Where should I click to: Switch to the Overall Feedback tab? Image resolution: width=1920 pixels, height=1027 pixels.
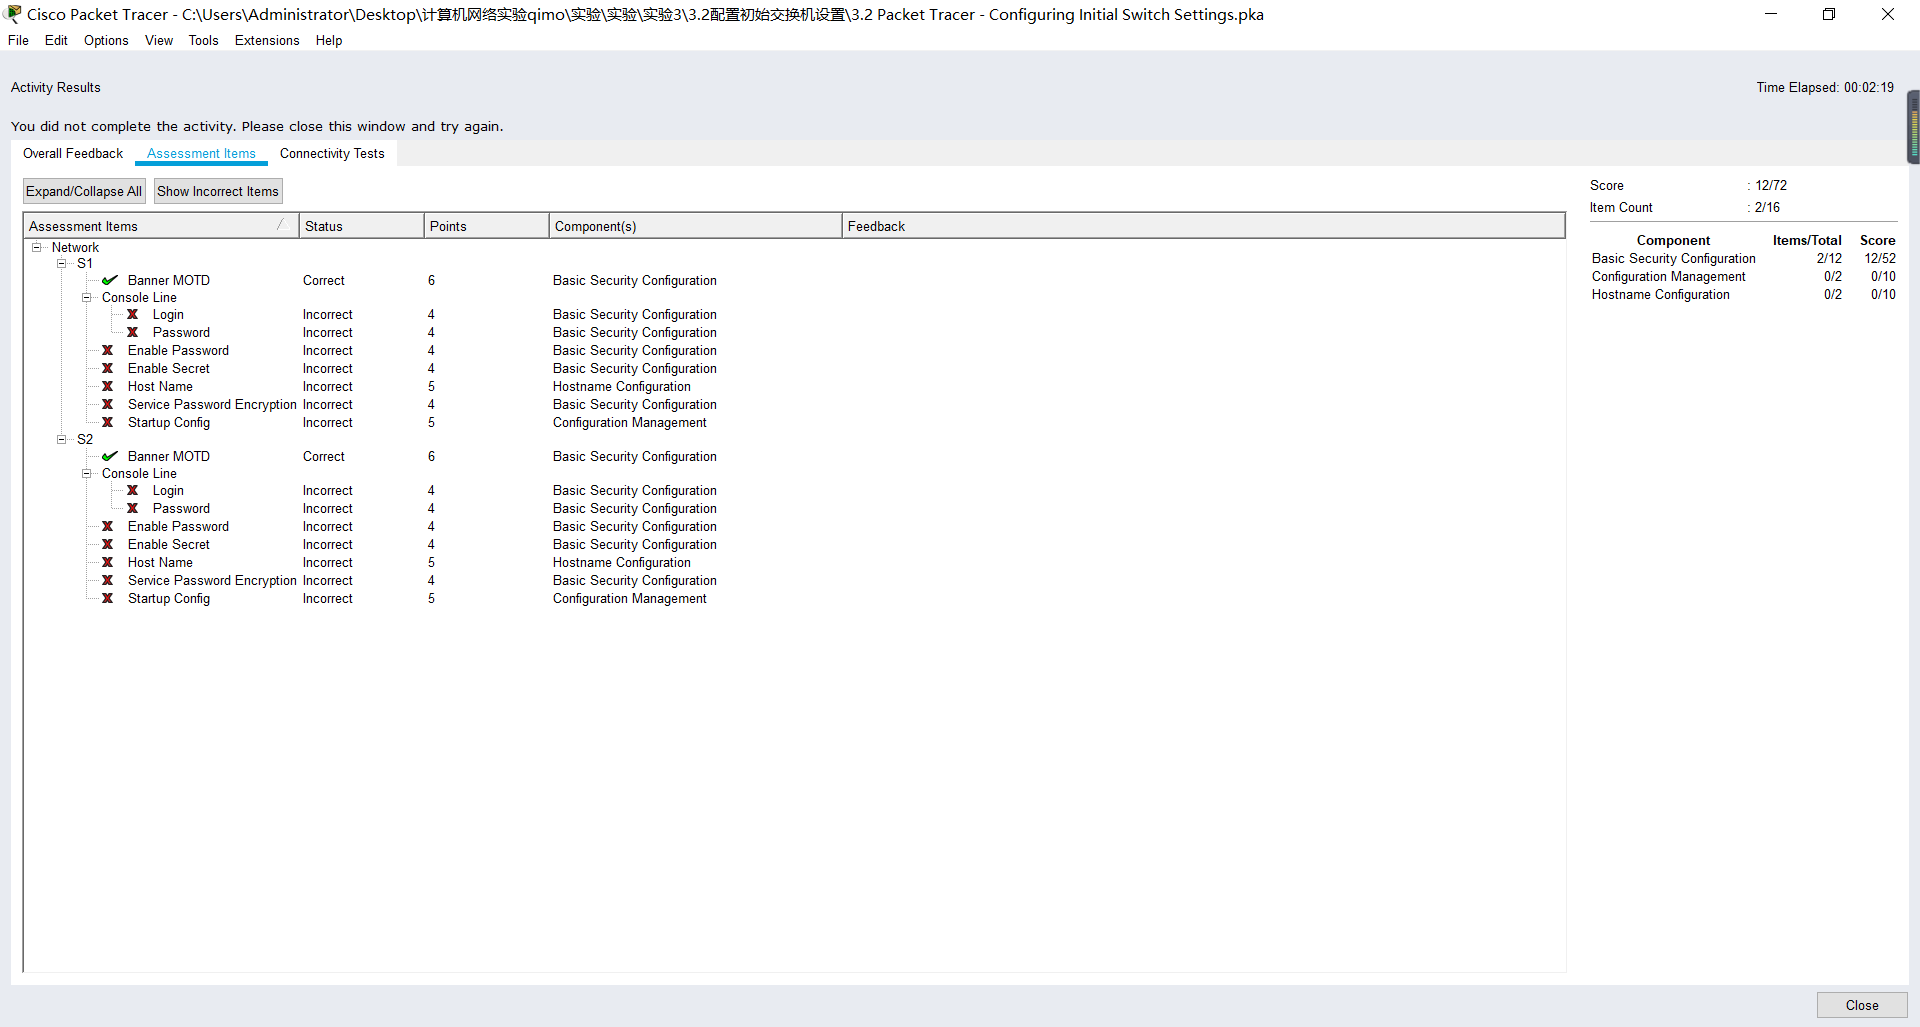tap(73, 153)
